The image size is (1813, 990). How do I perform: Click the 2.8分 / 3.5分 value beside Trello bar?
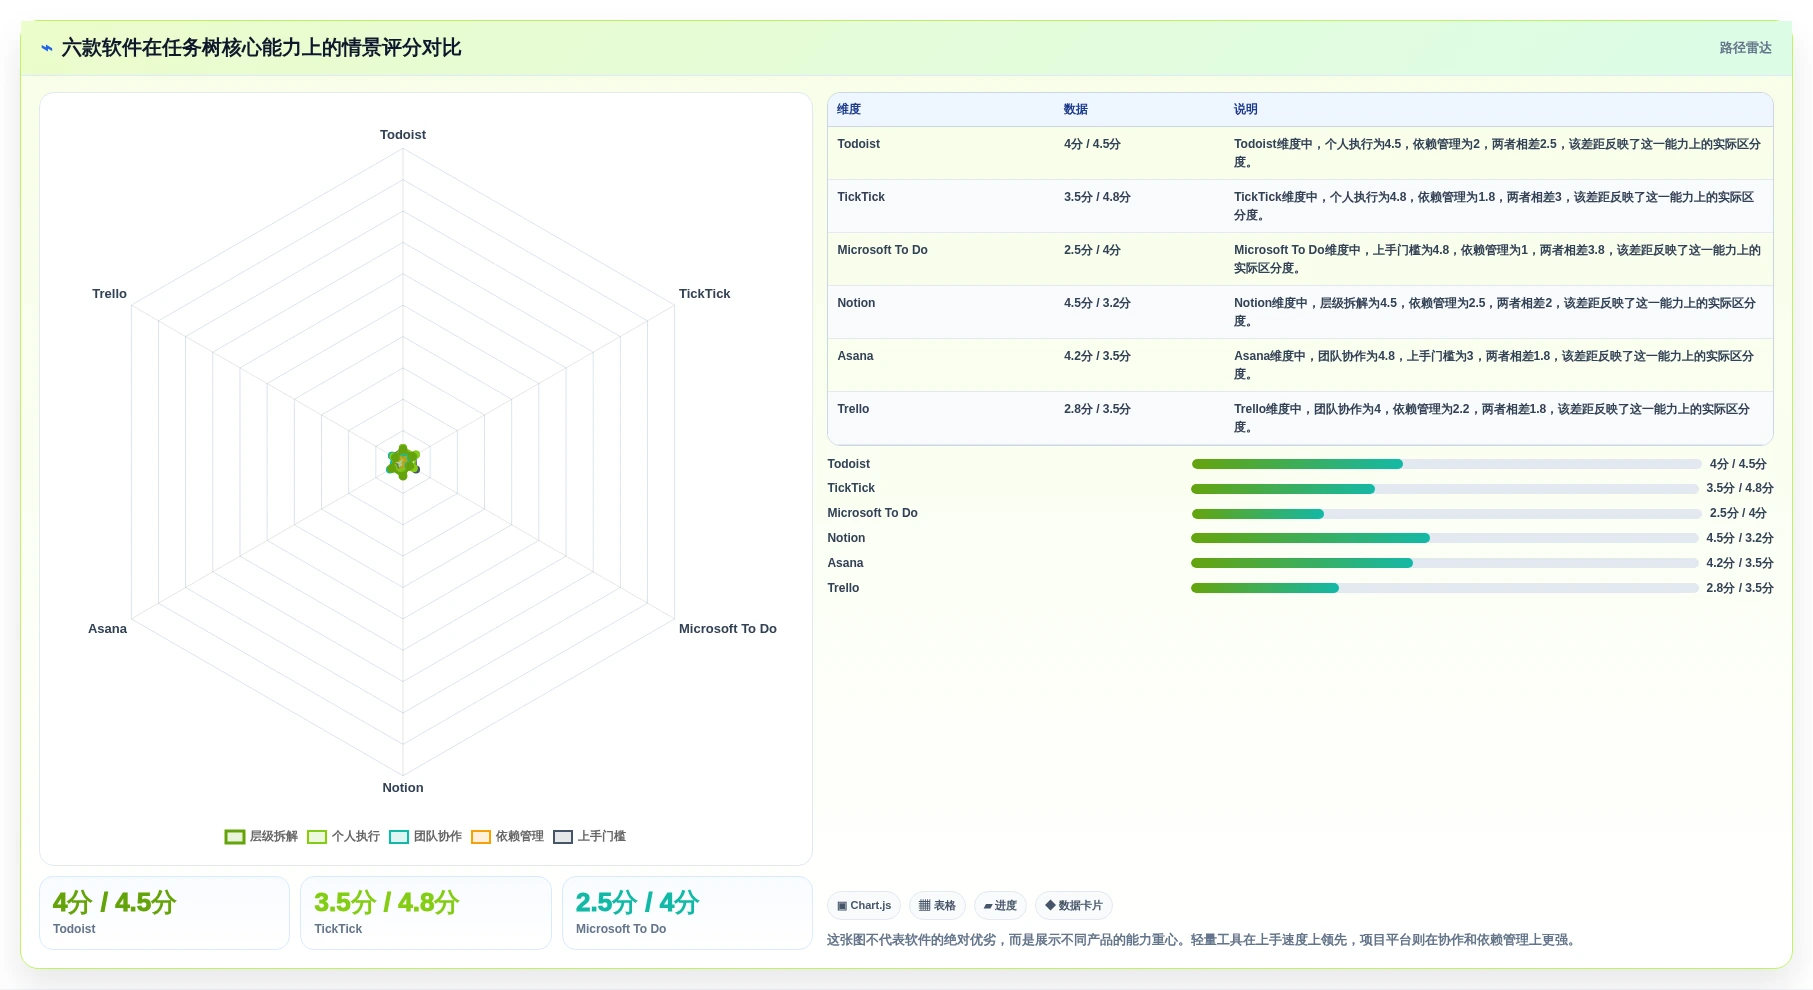coord(1740,588)
